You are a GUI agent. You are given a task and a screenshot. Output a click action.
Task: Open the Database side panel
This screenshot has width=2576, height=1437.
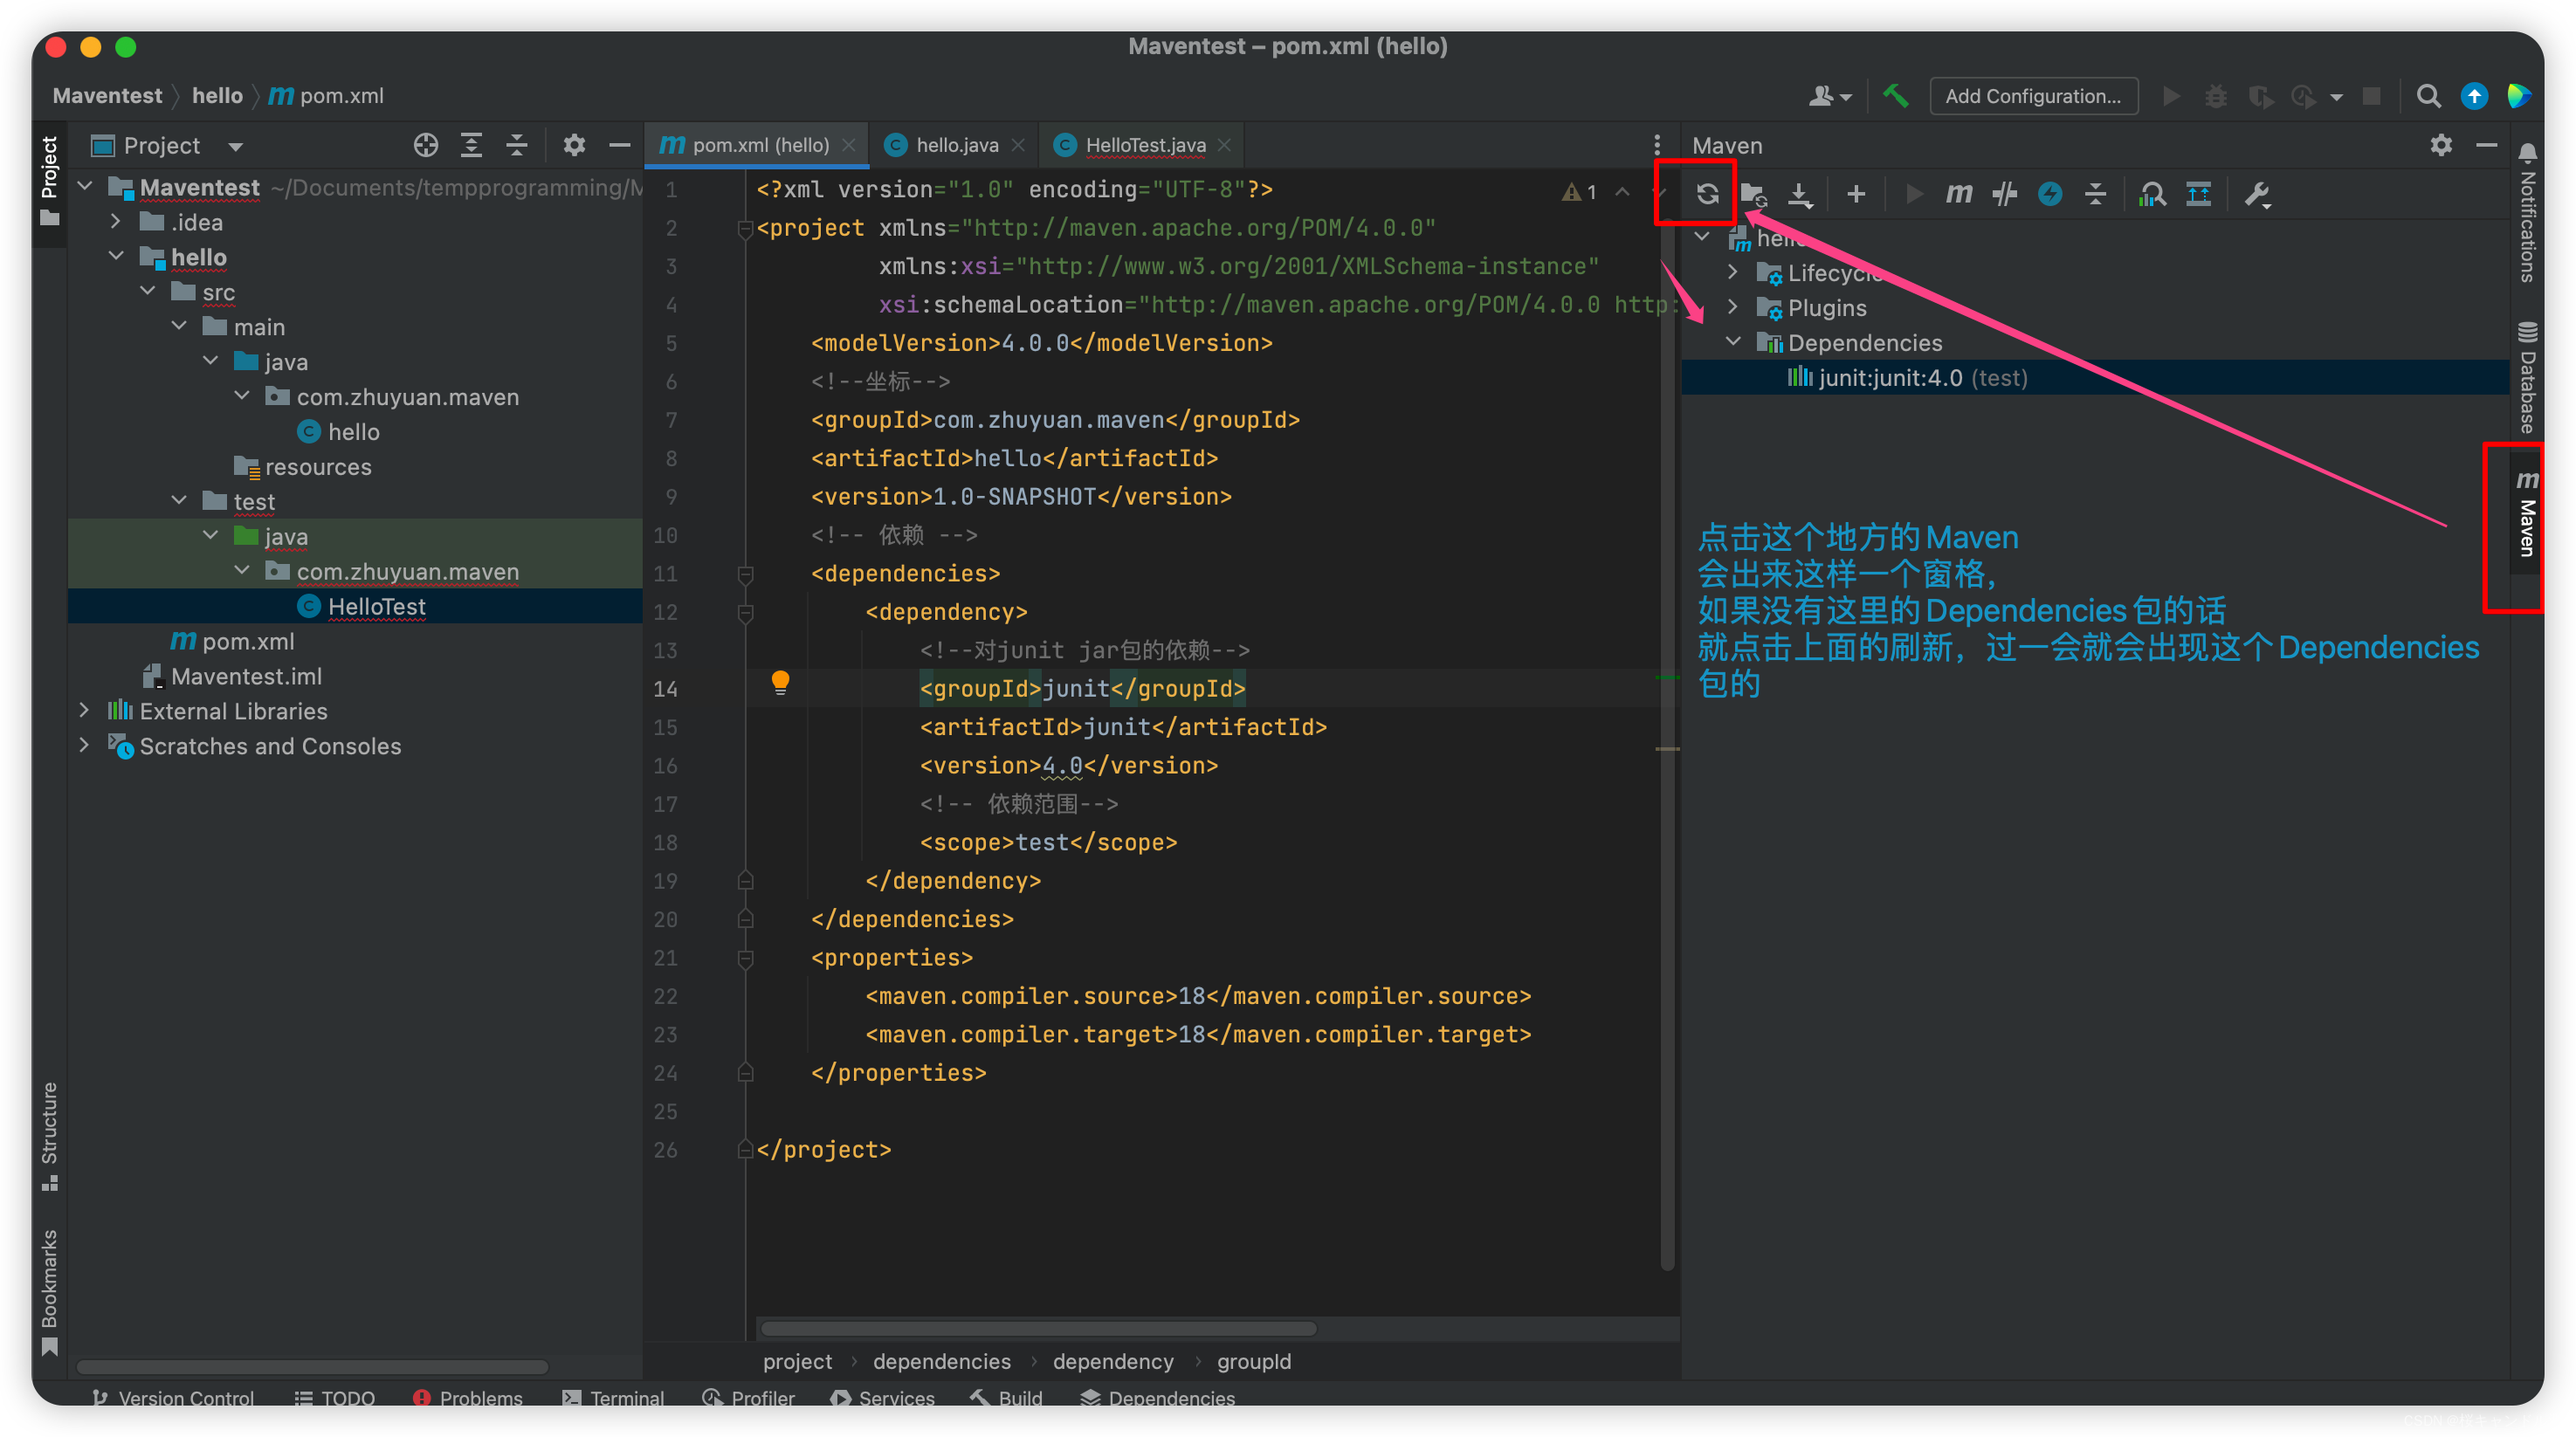(x=2527, y=378)
